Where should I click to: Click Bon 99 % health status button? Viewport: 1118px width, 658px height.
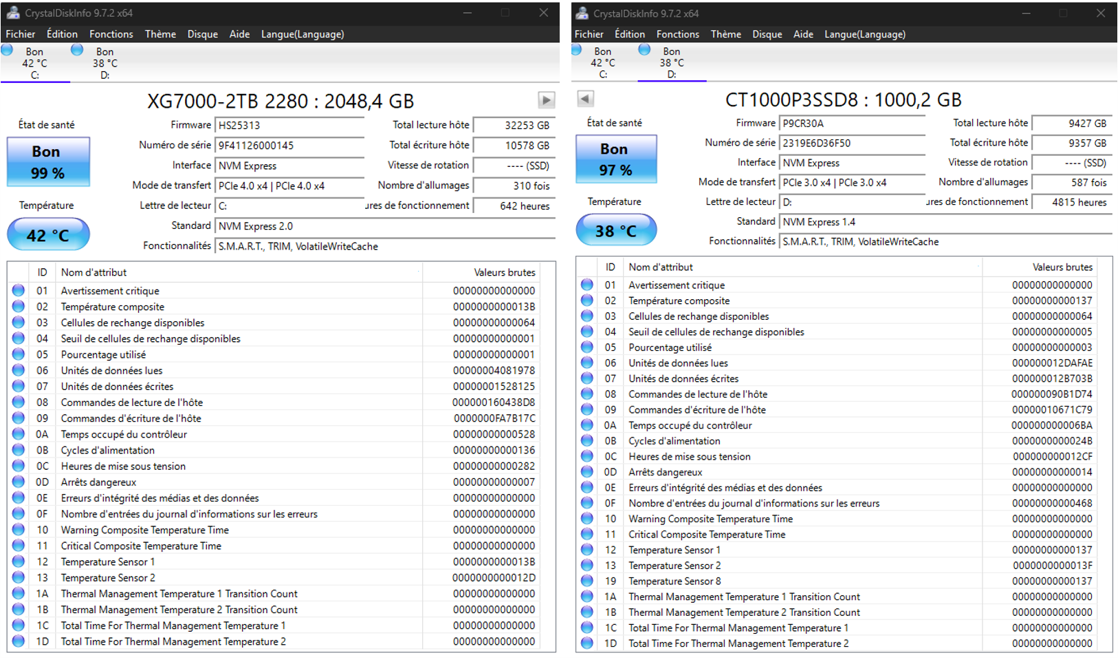click(x=48, y=162)
